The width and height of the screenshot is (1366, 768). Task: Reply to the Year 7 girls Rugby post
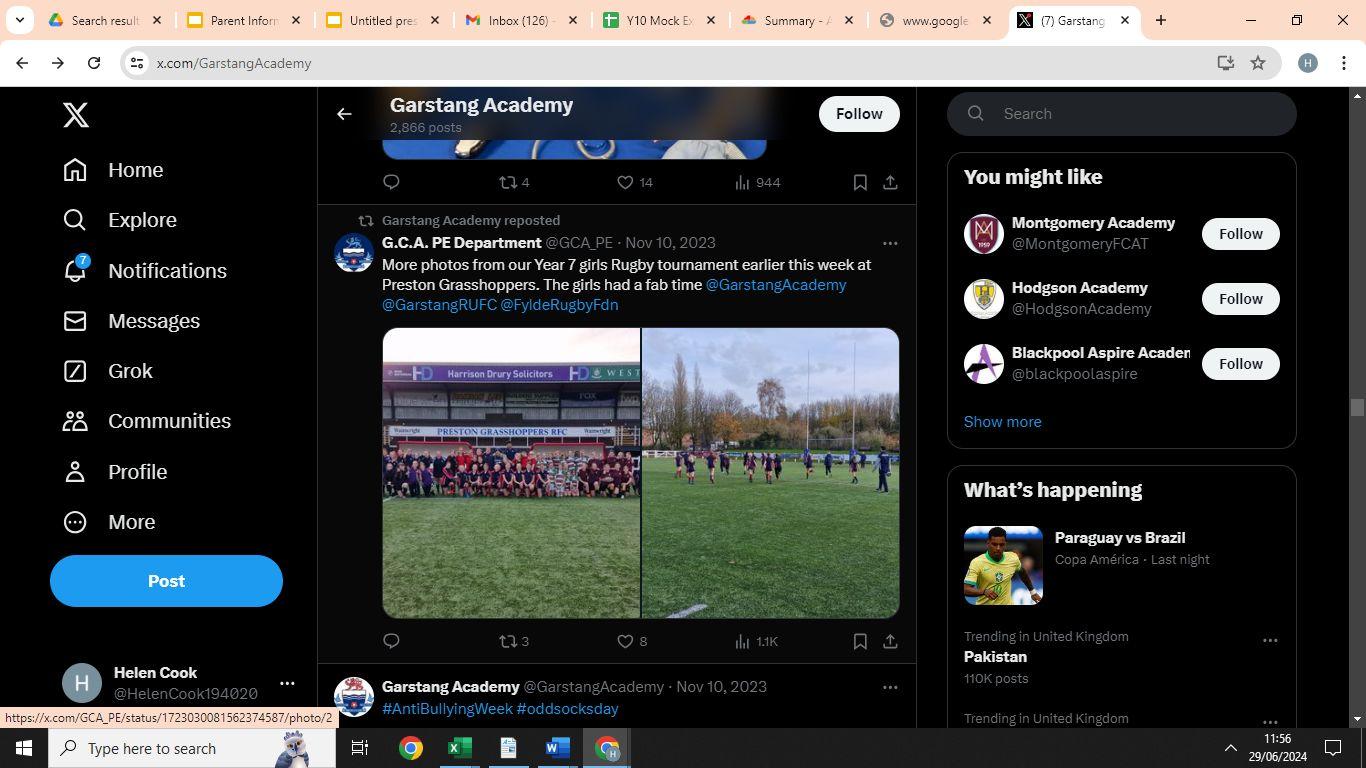pos(391,641)
